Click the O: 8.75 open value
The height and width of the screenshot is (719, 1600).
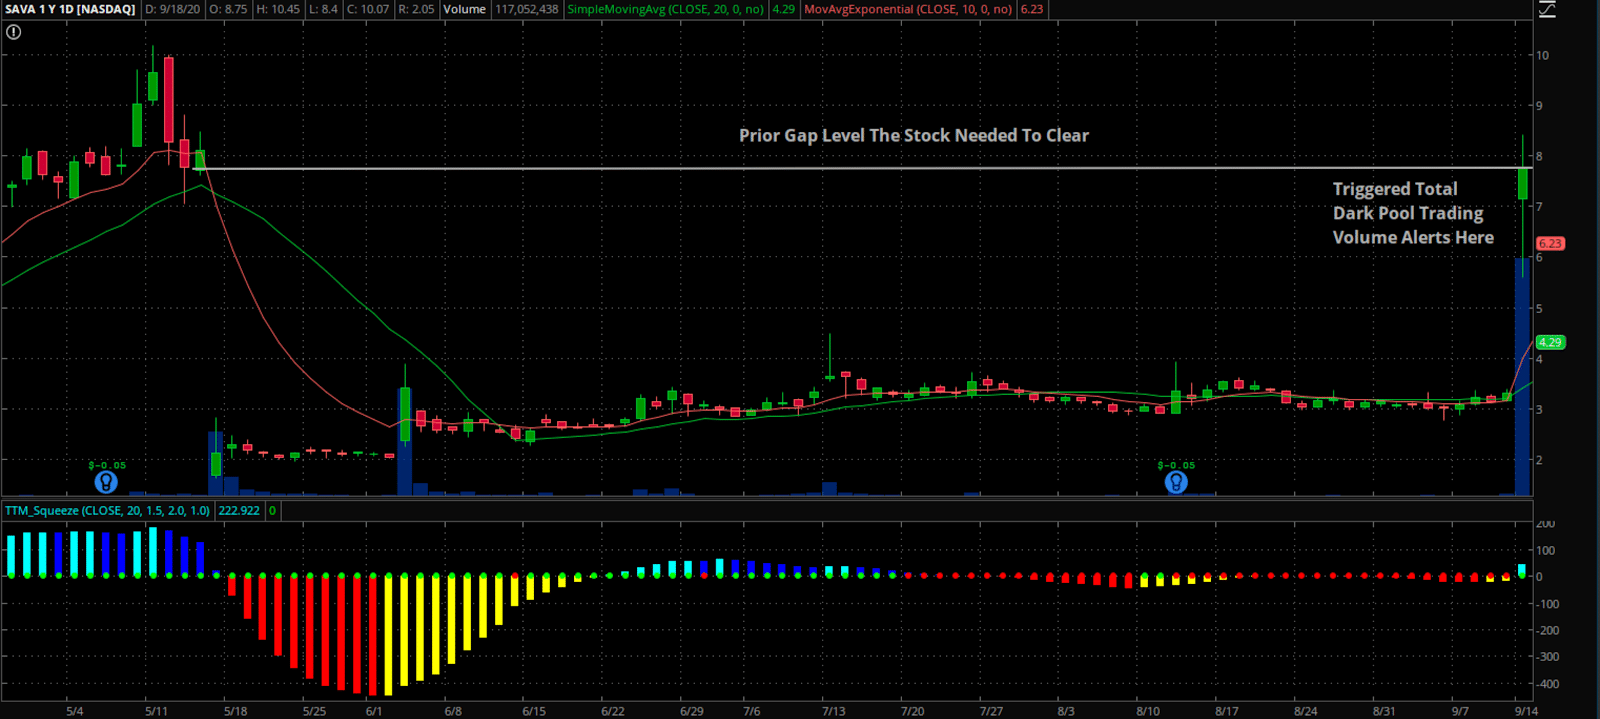point(228,9)
